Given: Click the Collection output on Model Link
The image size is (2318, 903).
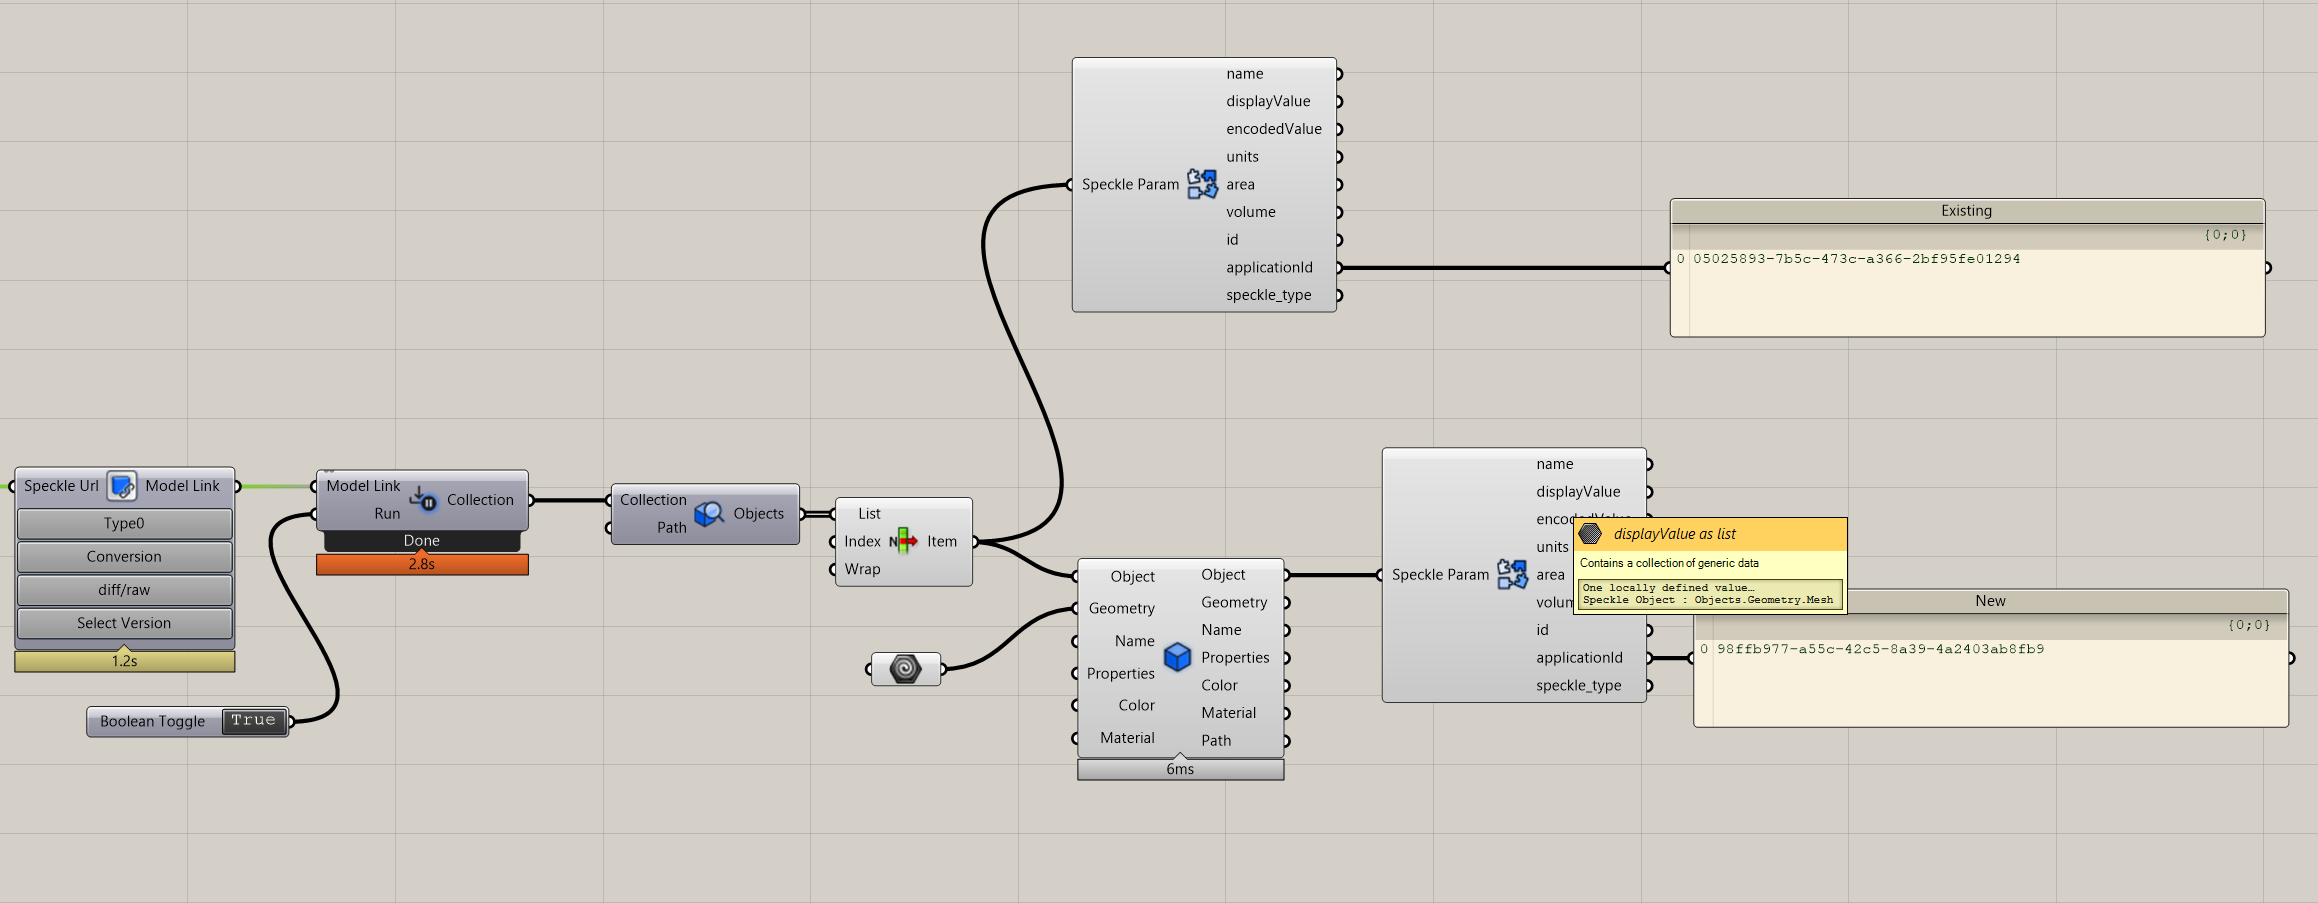Looking at the screenshot, I should pyautogui.click(x=480, y=499).
